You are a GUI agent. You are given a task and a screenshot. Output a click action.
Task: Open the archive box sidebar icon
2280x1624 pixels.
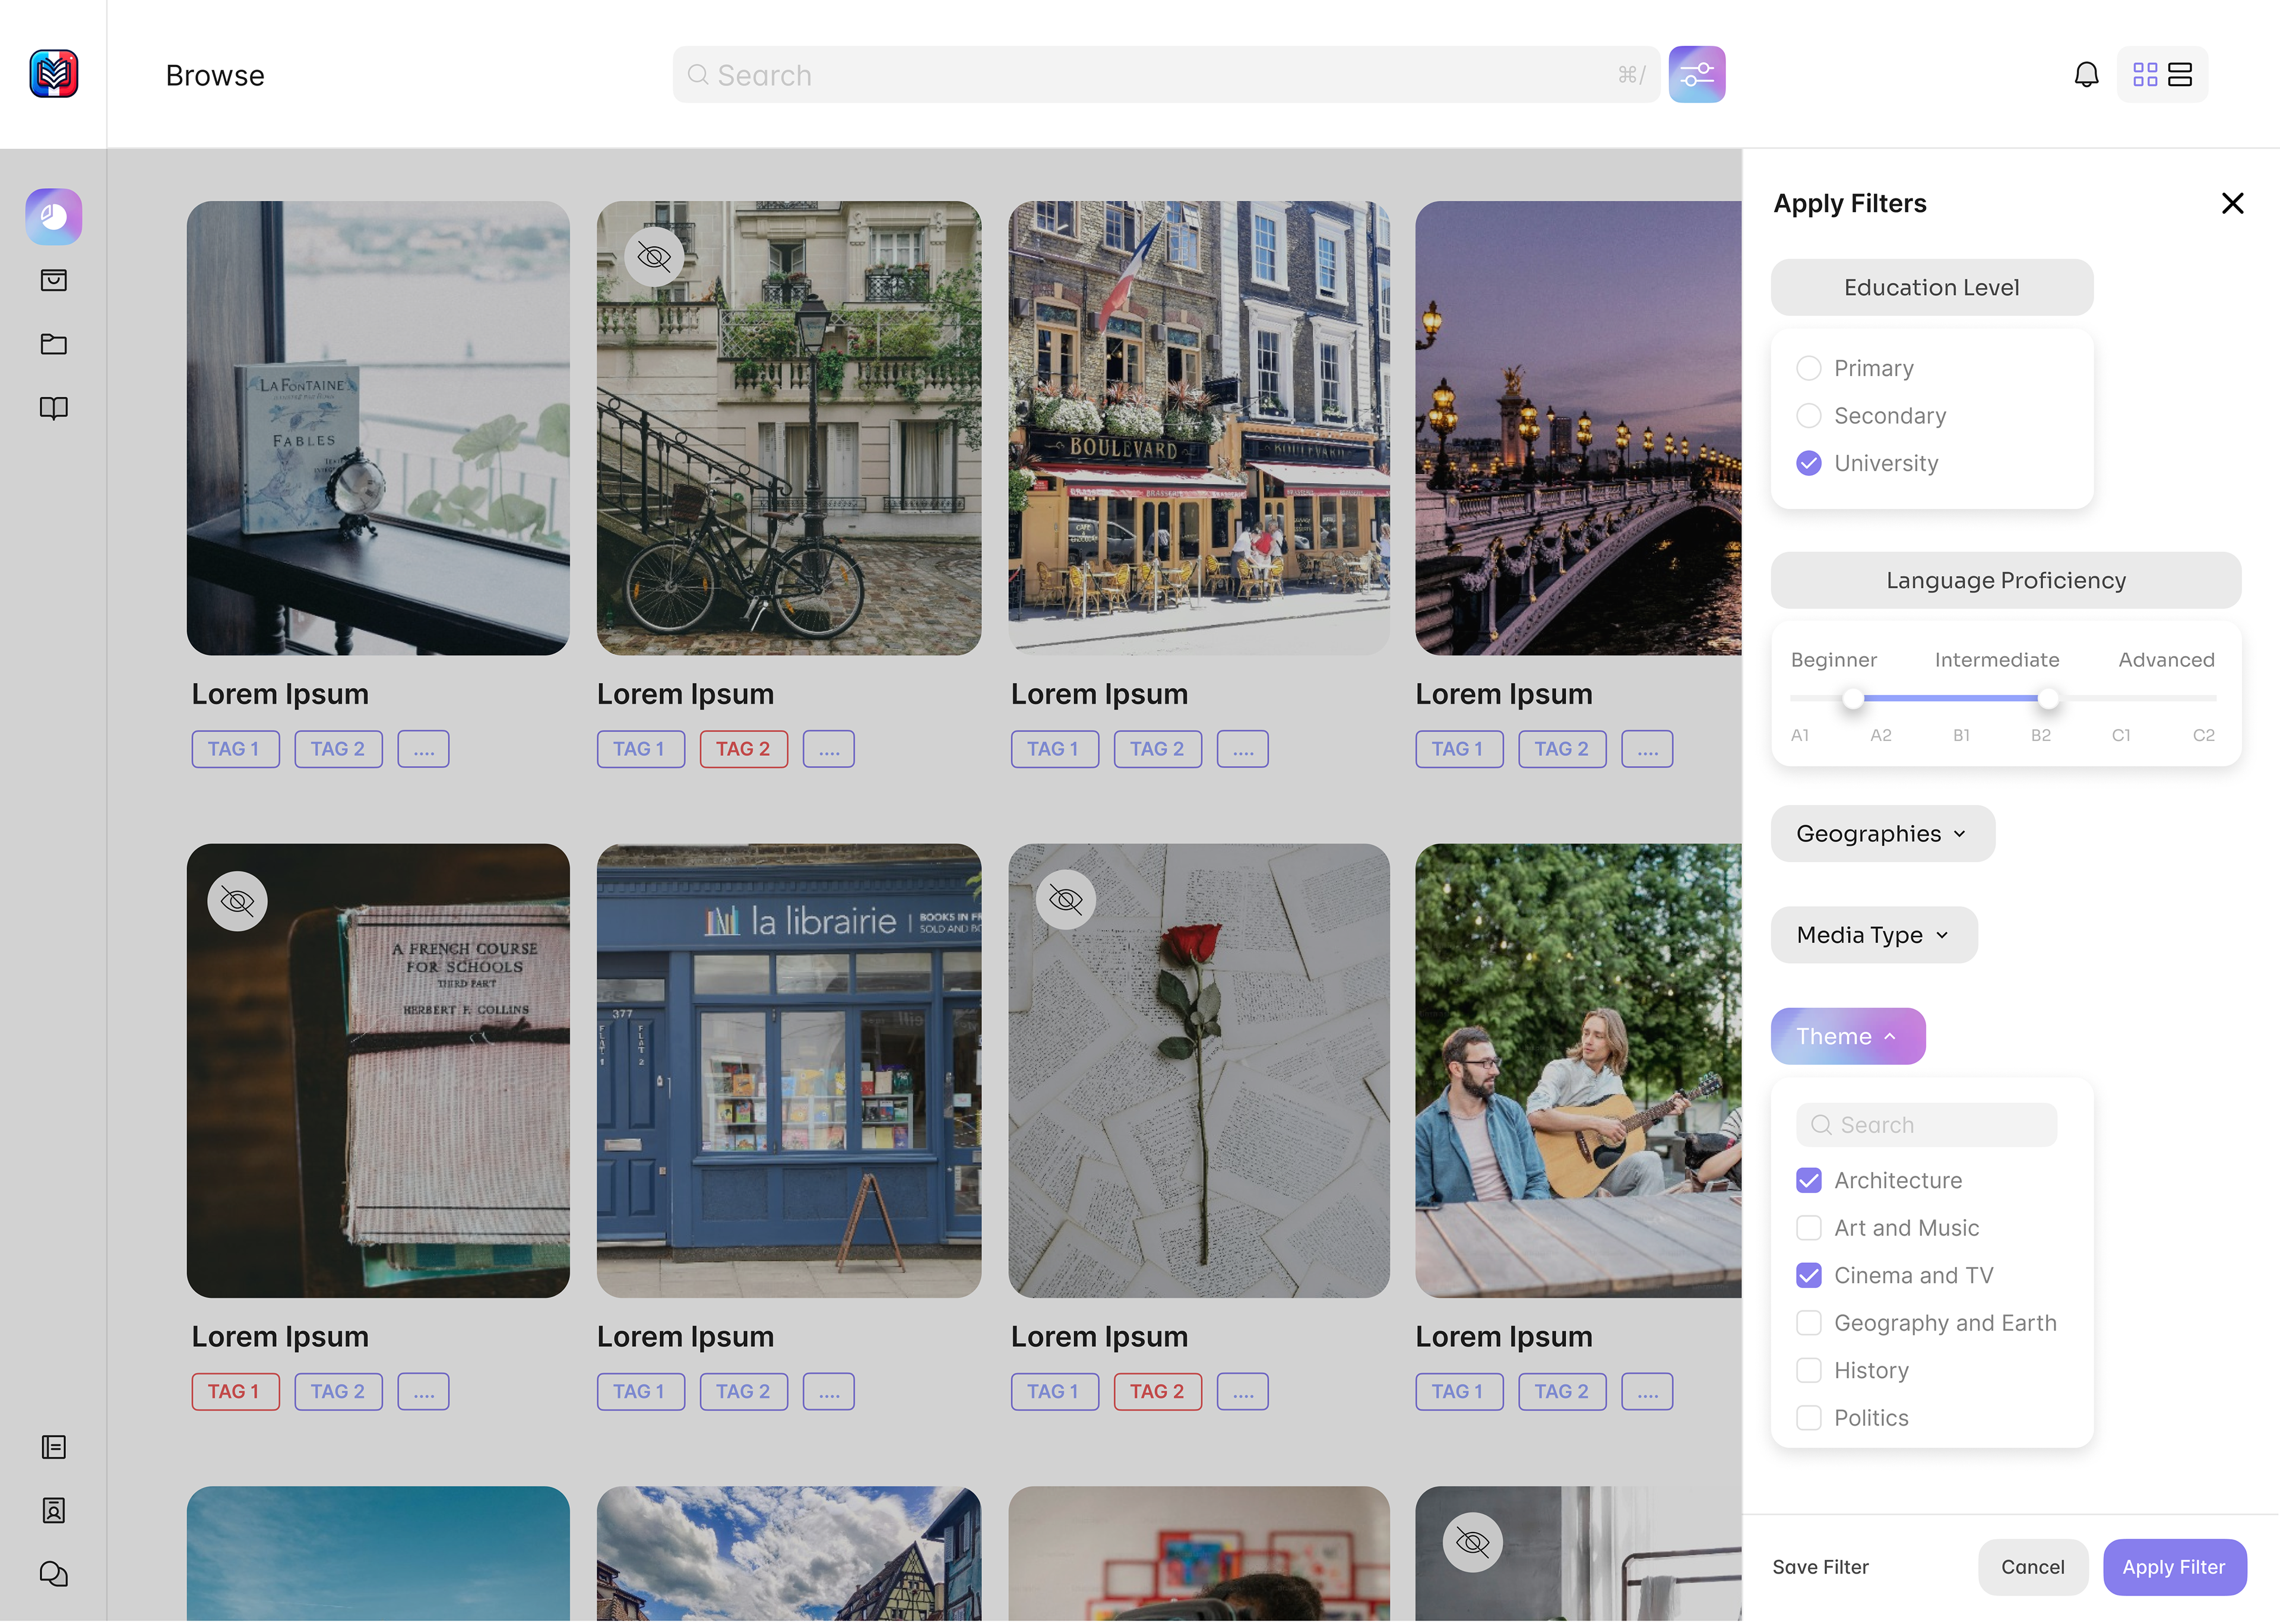tap(54, 281)
